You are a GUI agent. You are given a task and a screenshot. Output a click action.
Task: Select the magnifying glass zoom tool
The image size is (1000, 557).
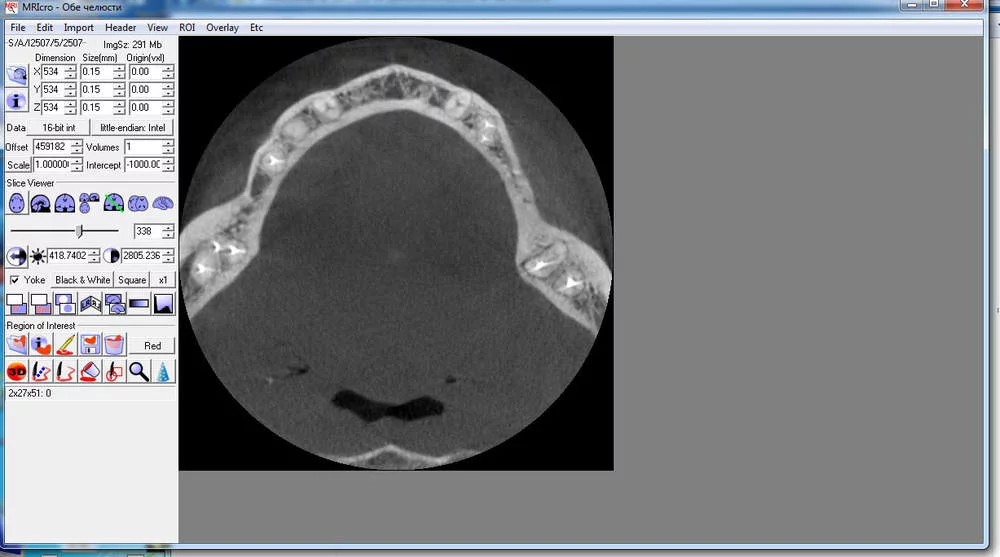(x=138, y=371)
